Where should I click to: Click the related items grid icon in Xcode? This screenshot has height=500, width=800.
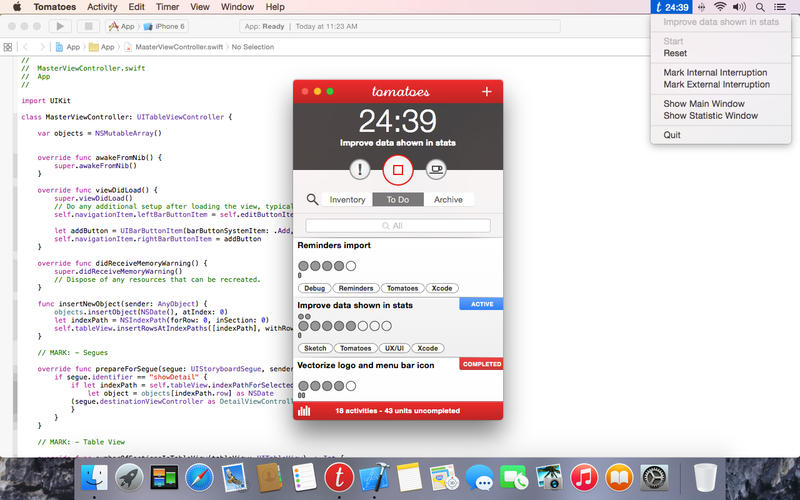pyautogui.click(x=8, y=47)
